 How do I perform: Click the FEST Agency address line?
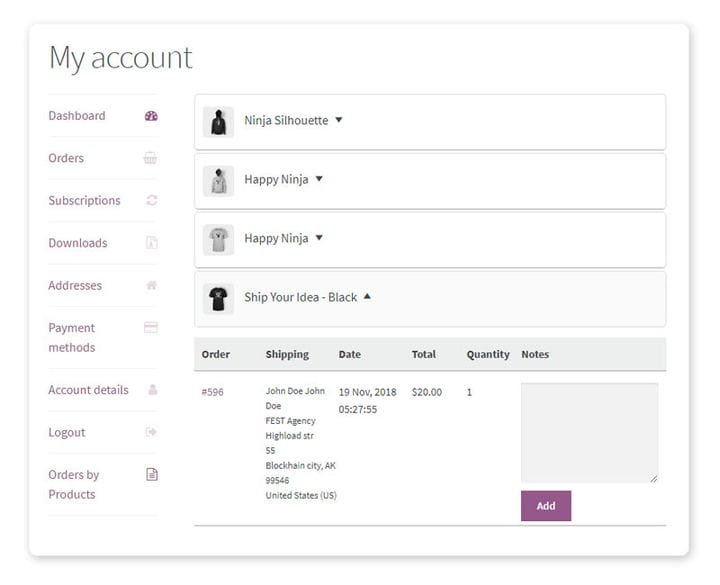291,421
